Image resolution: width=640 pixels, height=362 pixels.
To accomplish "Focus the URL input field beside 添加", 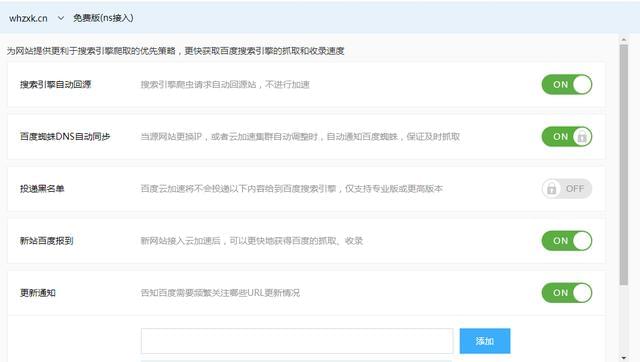I will click(x=297, y=341).
